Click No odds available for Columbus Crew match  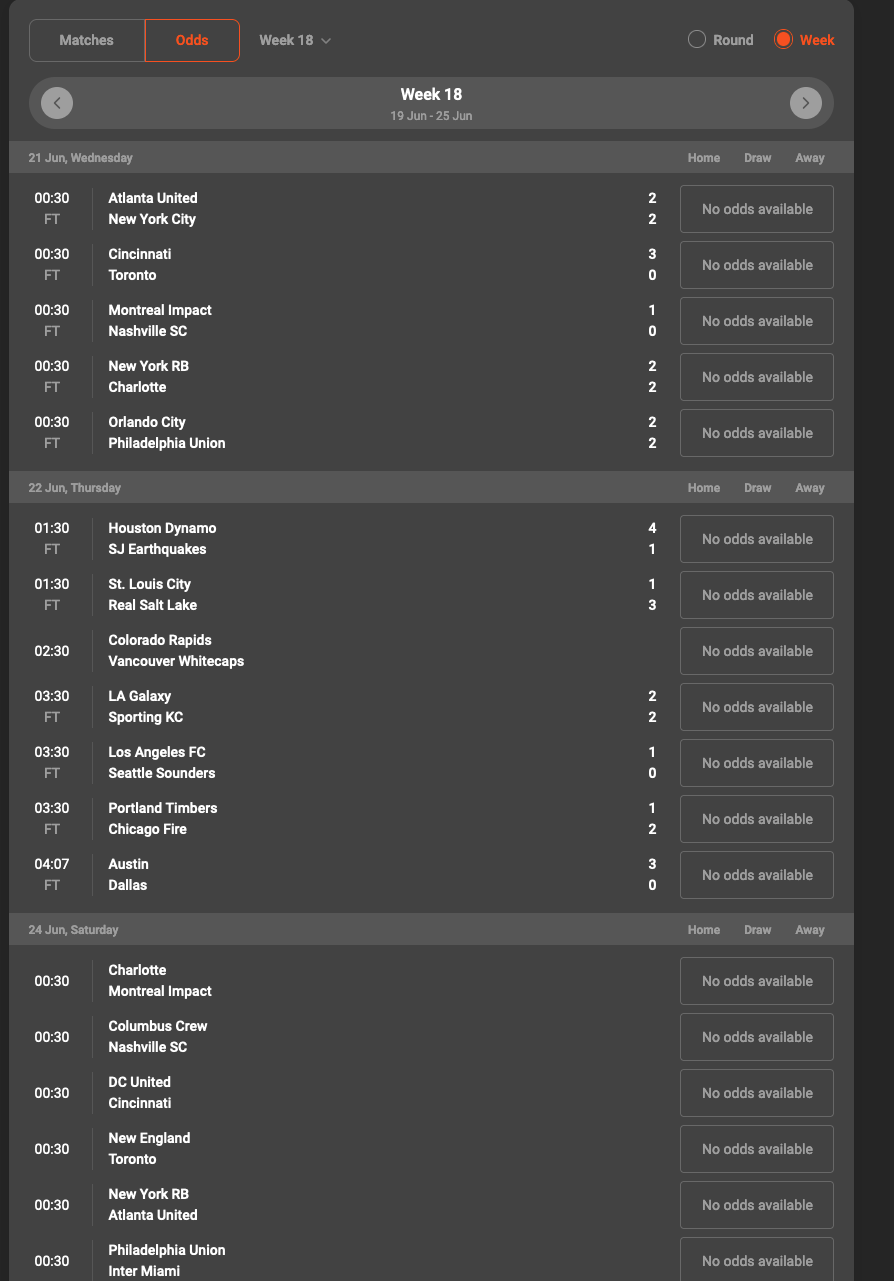tap(756, 1036)
